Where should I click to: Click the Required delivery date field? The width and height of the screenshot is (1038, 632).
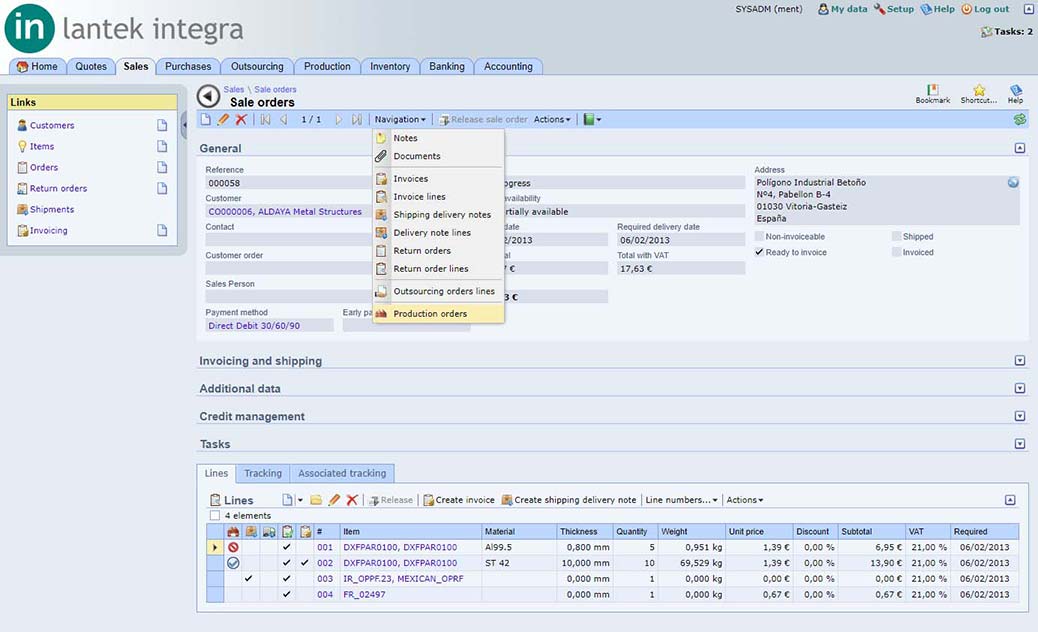pos(681,240)
